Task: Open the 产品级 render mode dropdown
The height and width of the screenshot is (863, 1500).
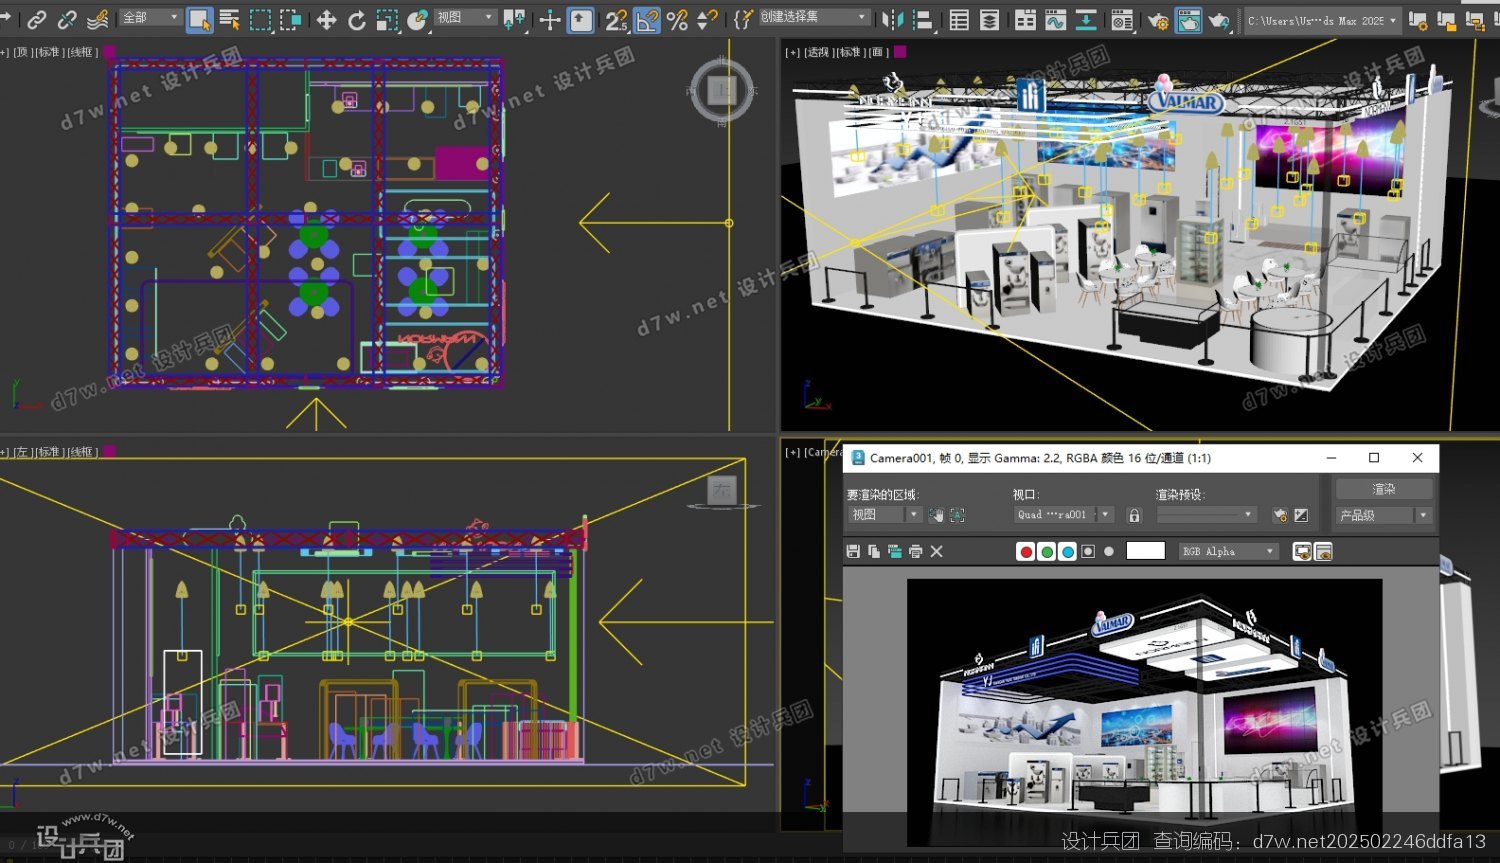Action: coord(1384,515)
